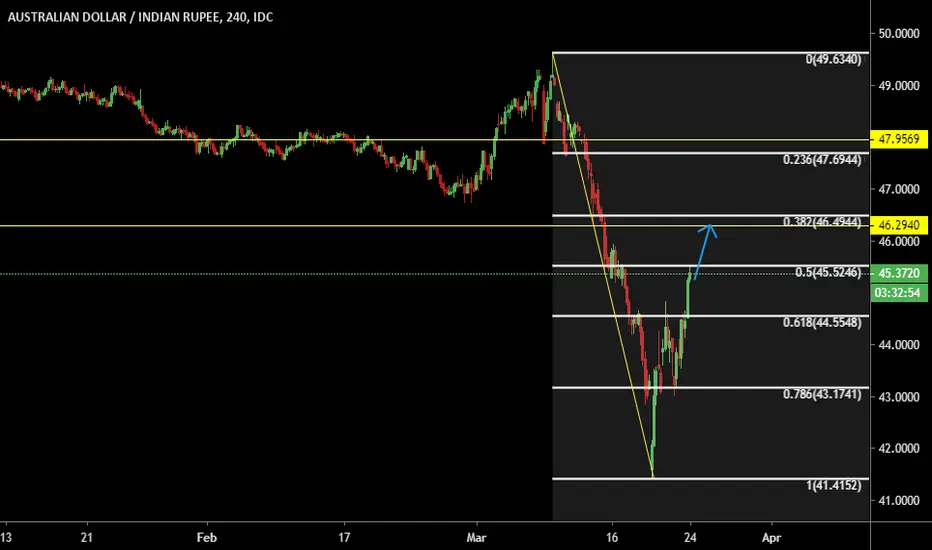932x550 pixels.
Task: Click the Feb date on time axis
Action: pos(206,538)
